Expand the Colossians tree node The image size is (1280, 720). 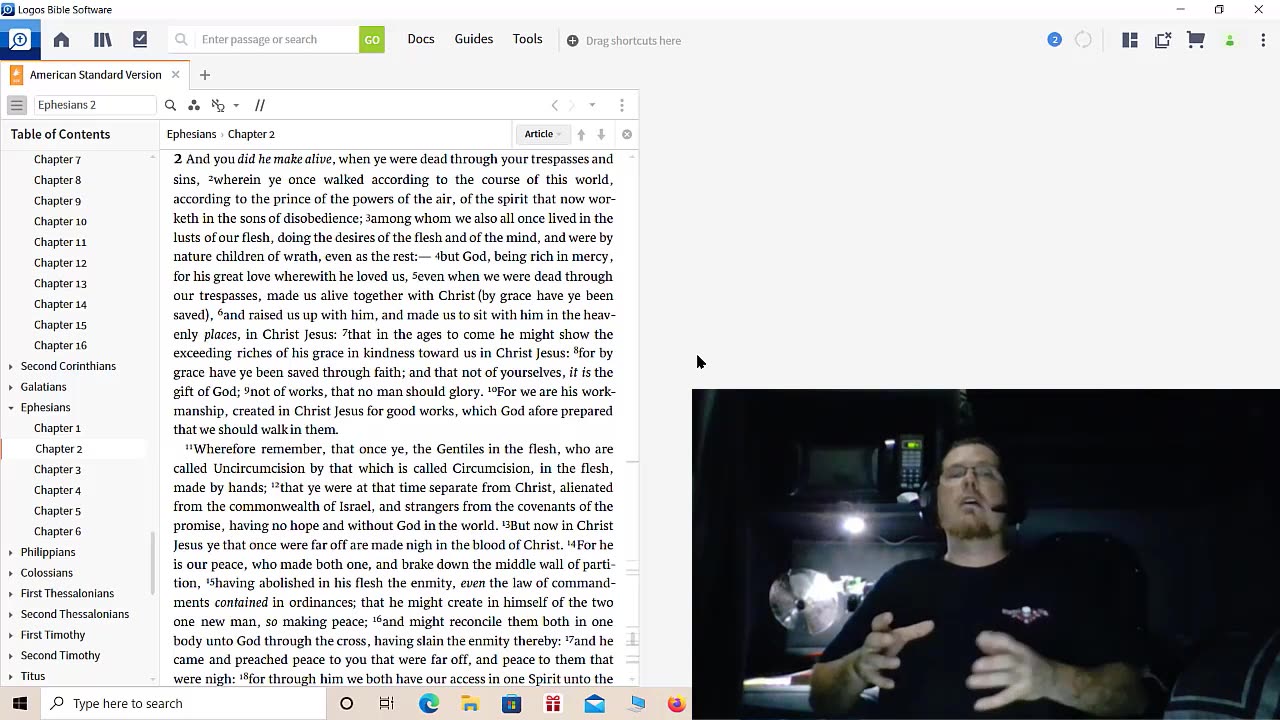[11, 573]
